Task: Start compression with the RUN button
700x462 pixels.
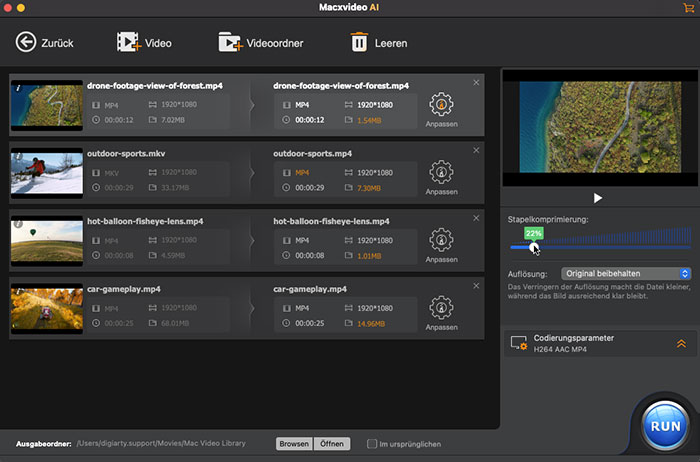Action: (665, 426)
